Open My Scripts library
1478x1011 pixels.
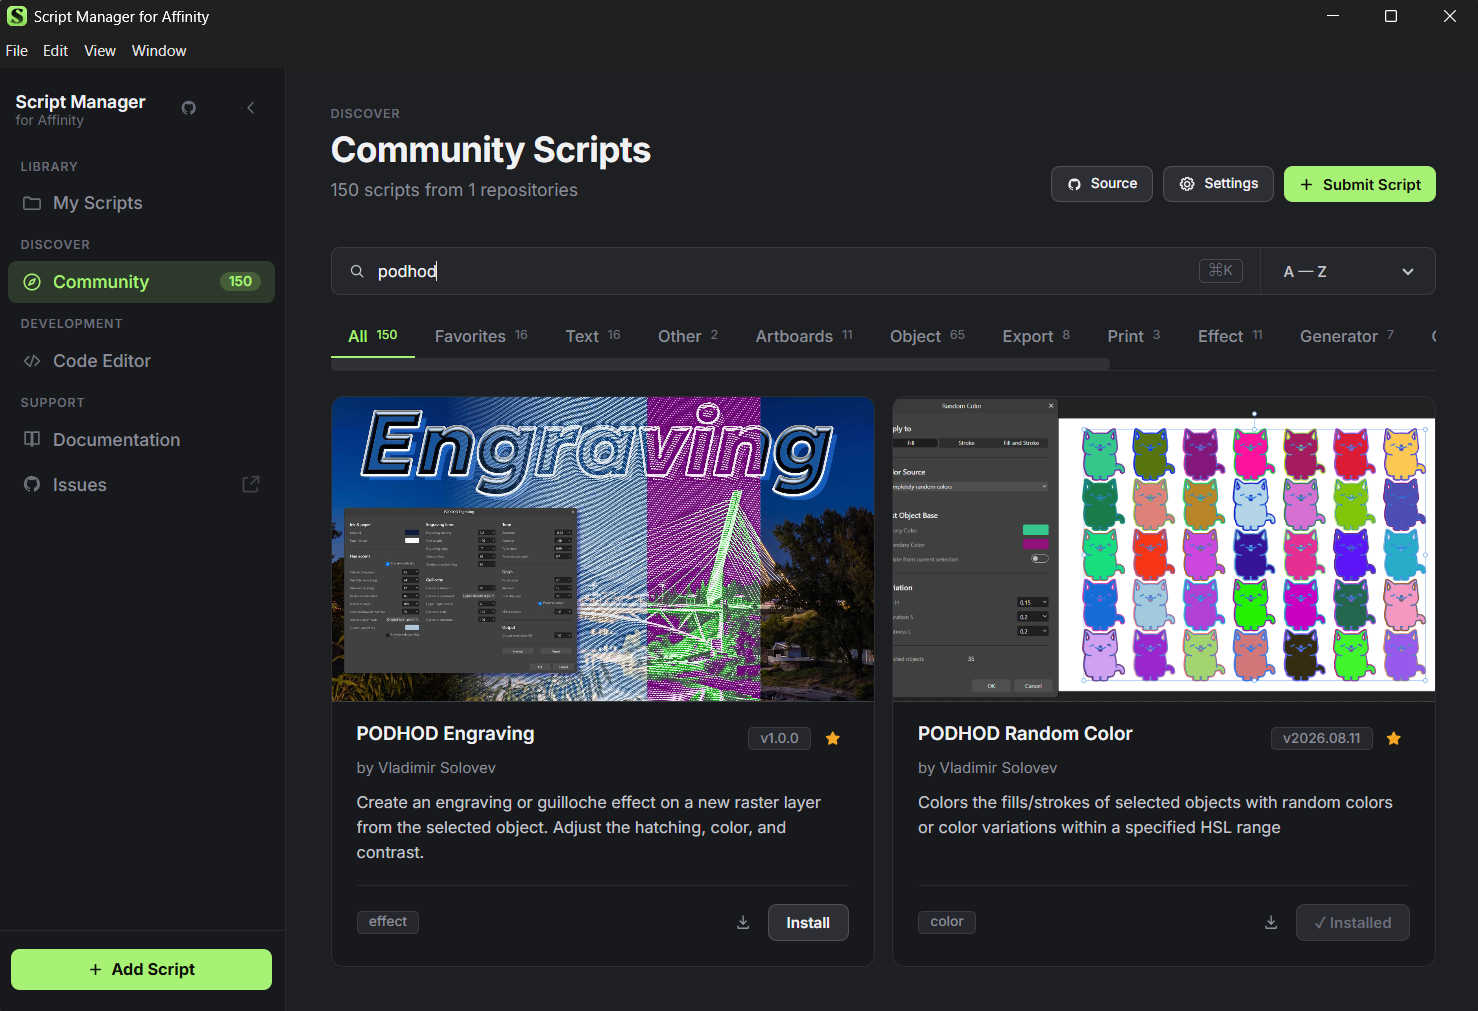141,203
